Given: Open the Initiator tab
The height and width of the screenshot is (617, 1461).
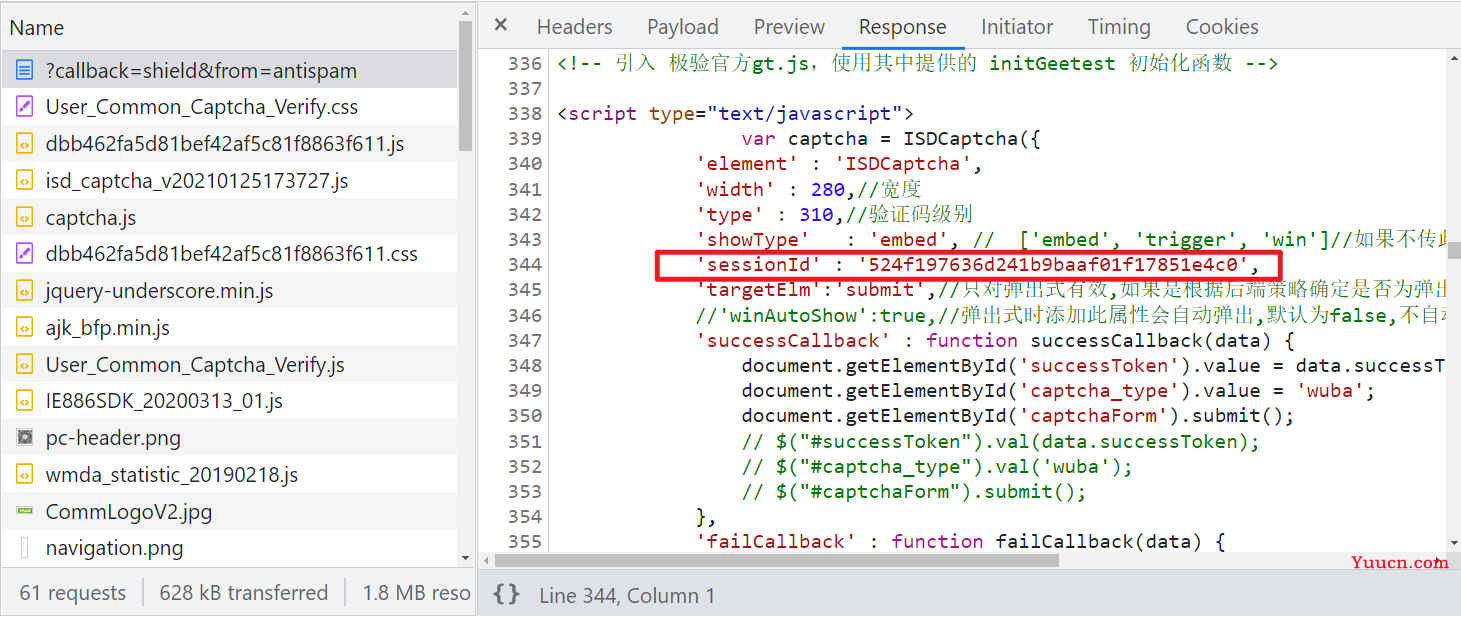Looking at the screenshot, I should [1017, 27].
